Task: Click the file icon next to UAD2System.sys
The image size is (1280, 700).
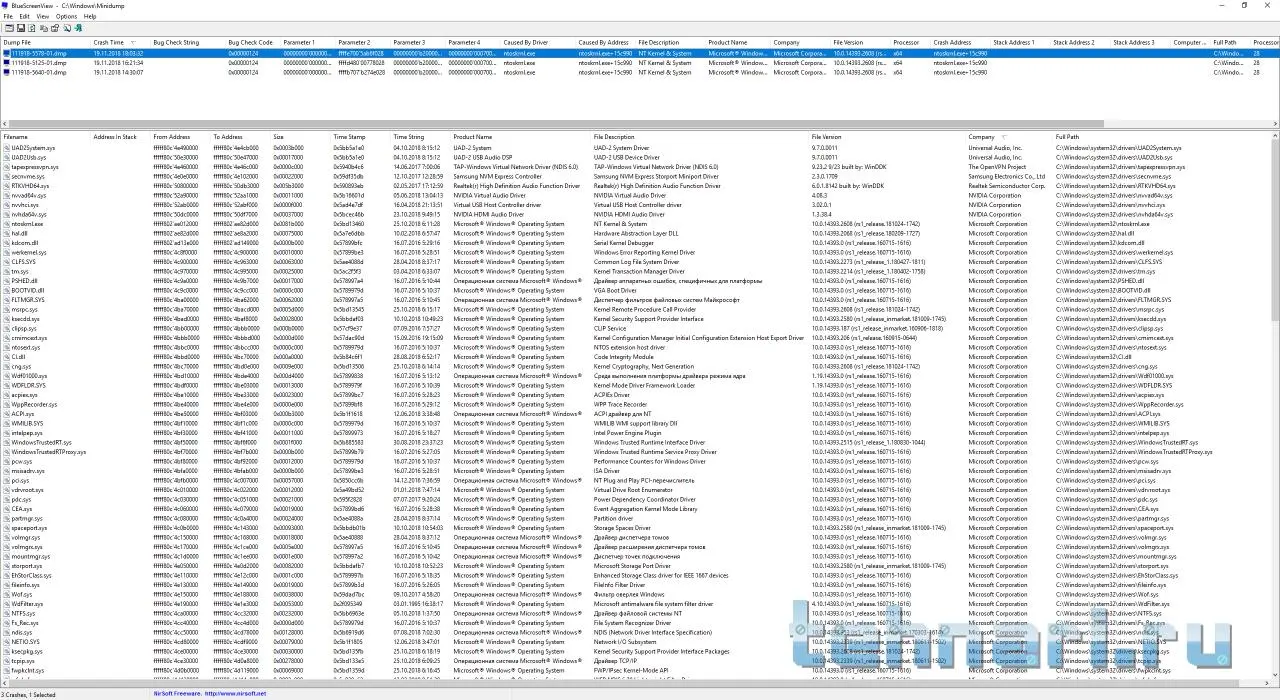Action: coord(6,148)
